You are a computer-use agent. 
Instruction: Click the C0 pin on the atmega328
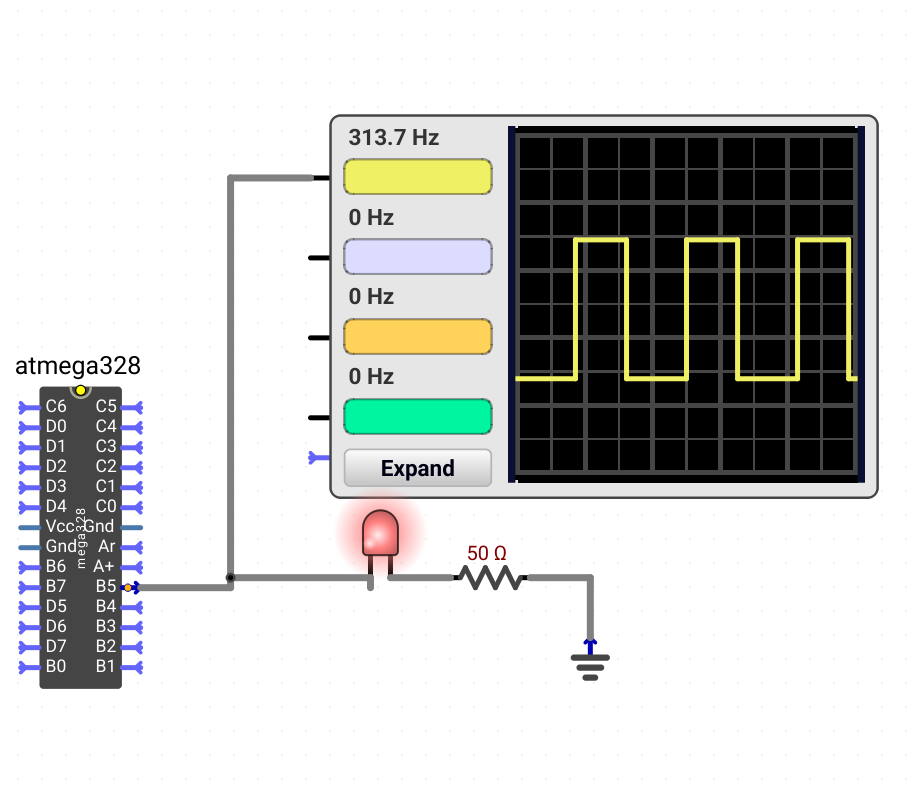coord(132,508)
